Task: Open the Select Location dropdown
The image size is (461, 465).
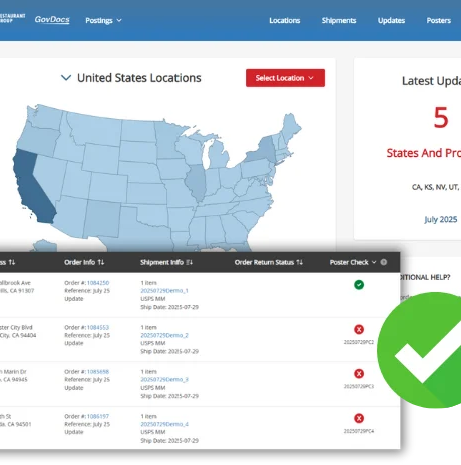Action: point(285,78)
